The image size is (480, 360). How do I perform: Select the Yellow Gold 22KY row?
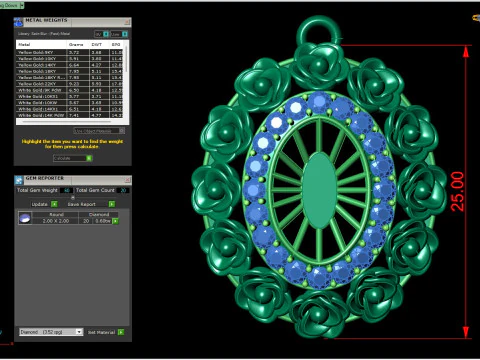pos(70,84)
